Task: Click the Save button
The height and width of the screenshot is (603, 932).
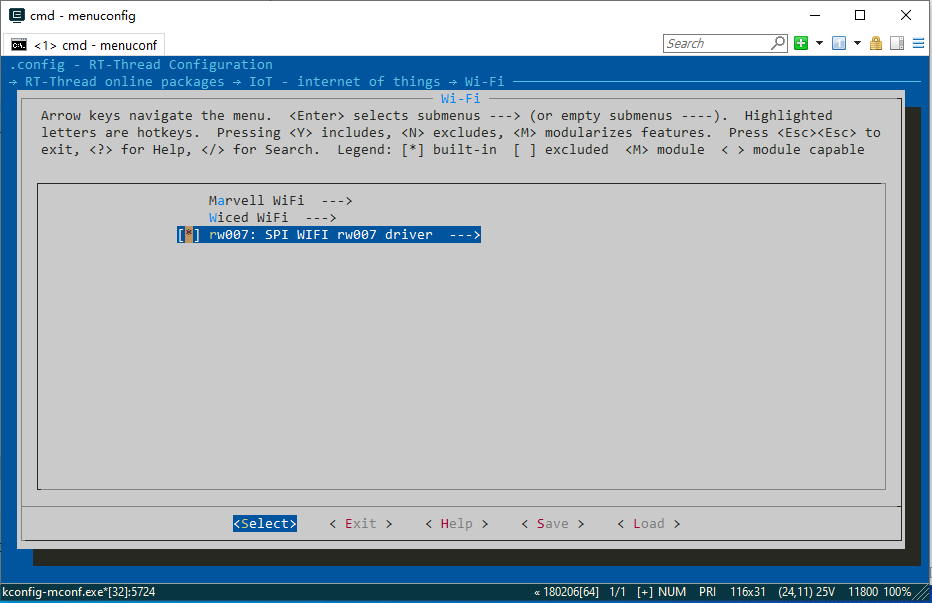Action: 552,524
